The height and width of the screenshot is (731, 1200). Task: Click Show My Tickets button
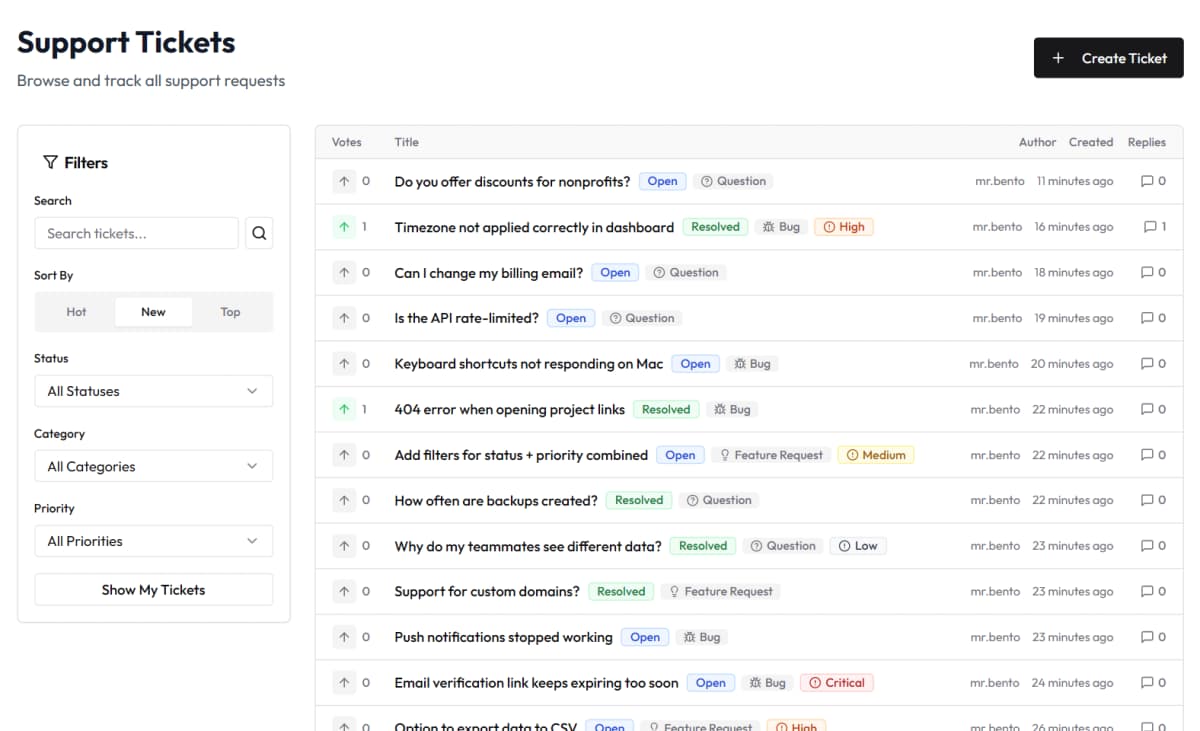tap(153, 590)
